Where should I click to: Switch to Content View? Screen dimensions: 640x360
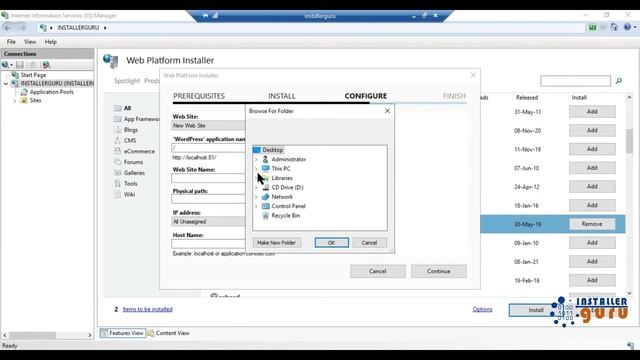click(169, 333)
